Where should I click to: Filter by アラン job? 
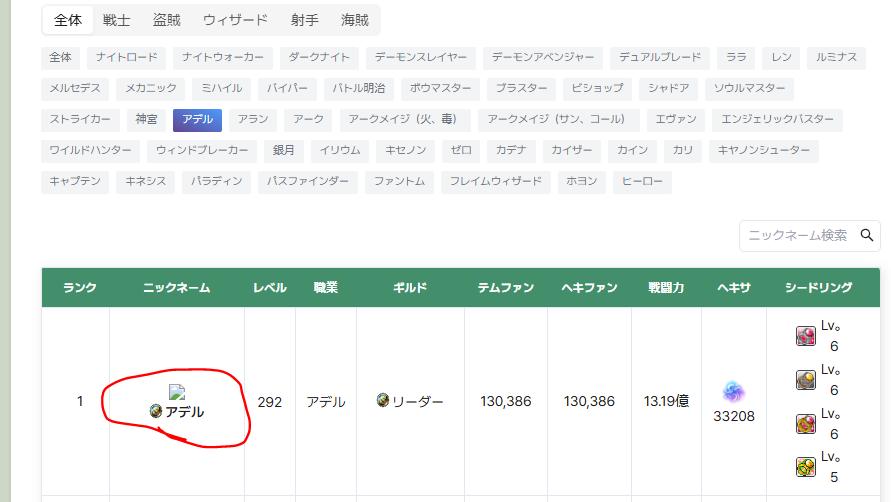click(x=253, y=119)
